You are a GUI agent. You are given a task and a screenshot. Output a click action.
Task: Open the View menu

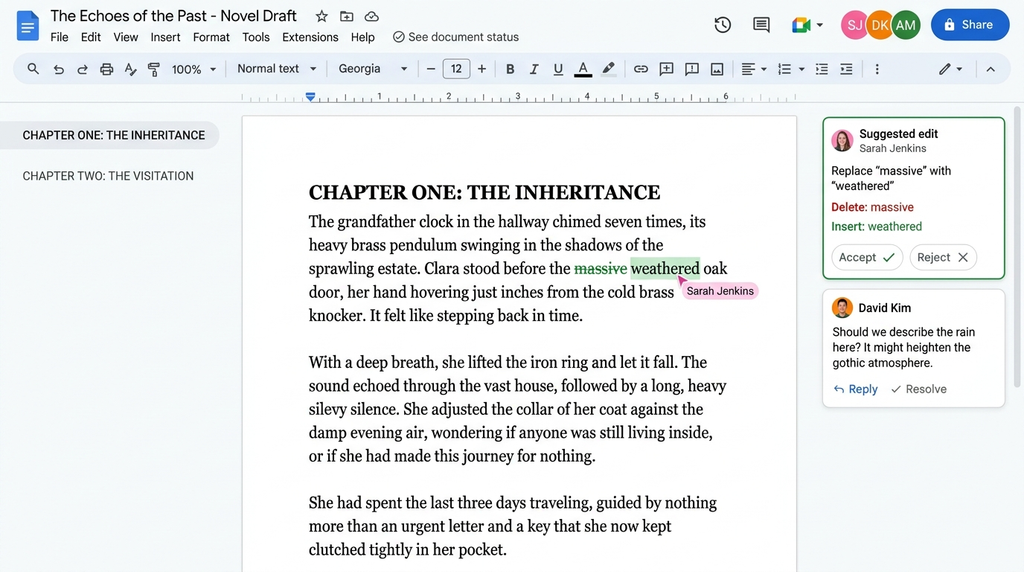(125, 37)
